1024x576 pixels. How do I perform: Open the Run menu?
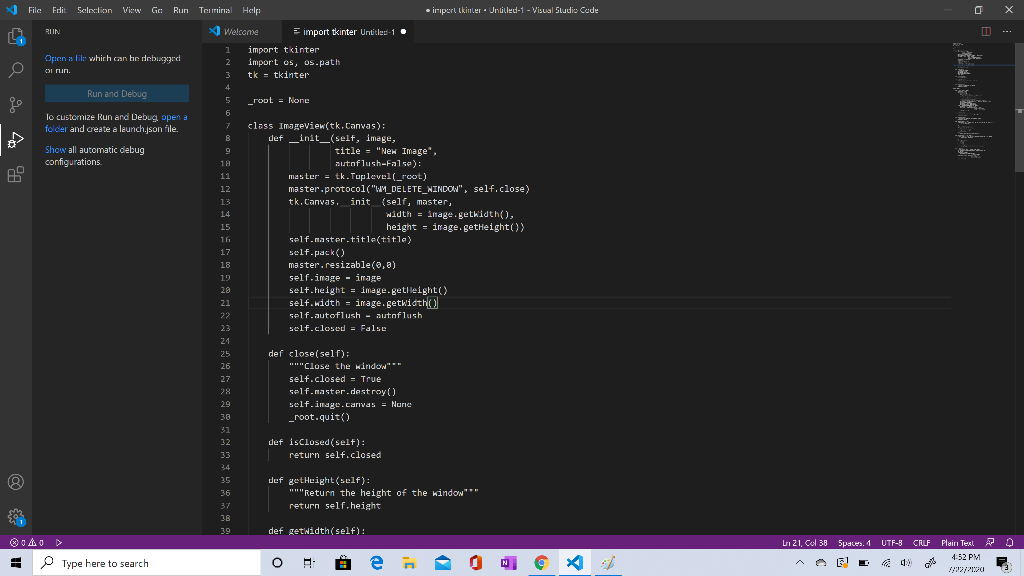coord(180,9)
